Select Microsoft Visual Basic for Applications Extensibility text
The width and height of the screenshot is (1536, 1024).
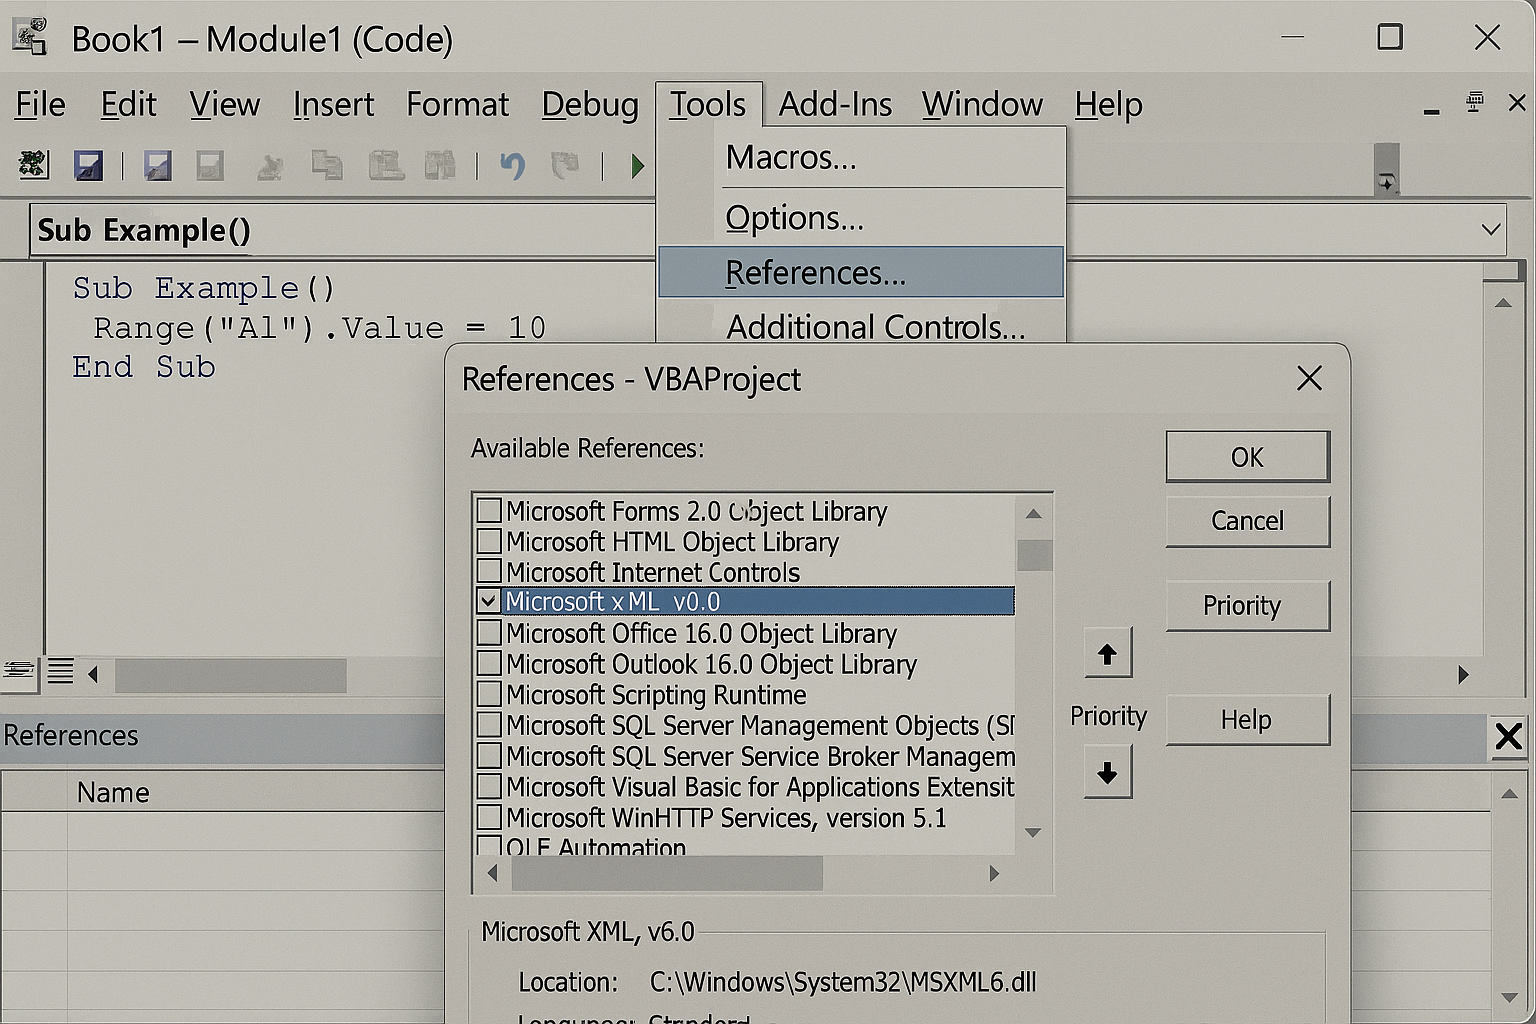click(760, 787)
